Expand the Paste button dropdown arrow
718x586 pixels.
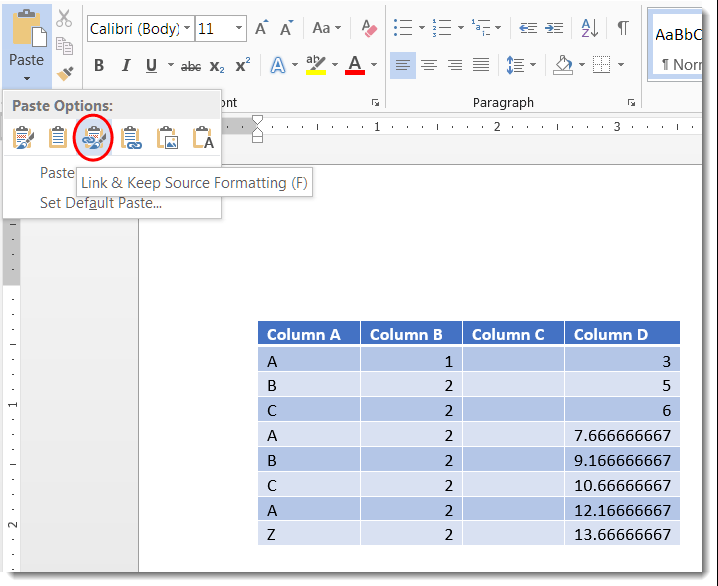click(27, 79)
